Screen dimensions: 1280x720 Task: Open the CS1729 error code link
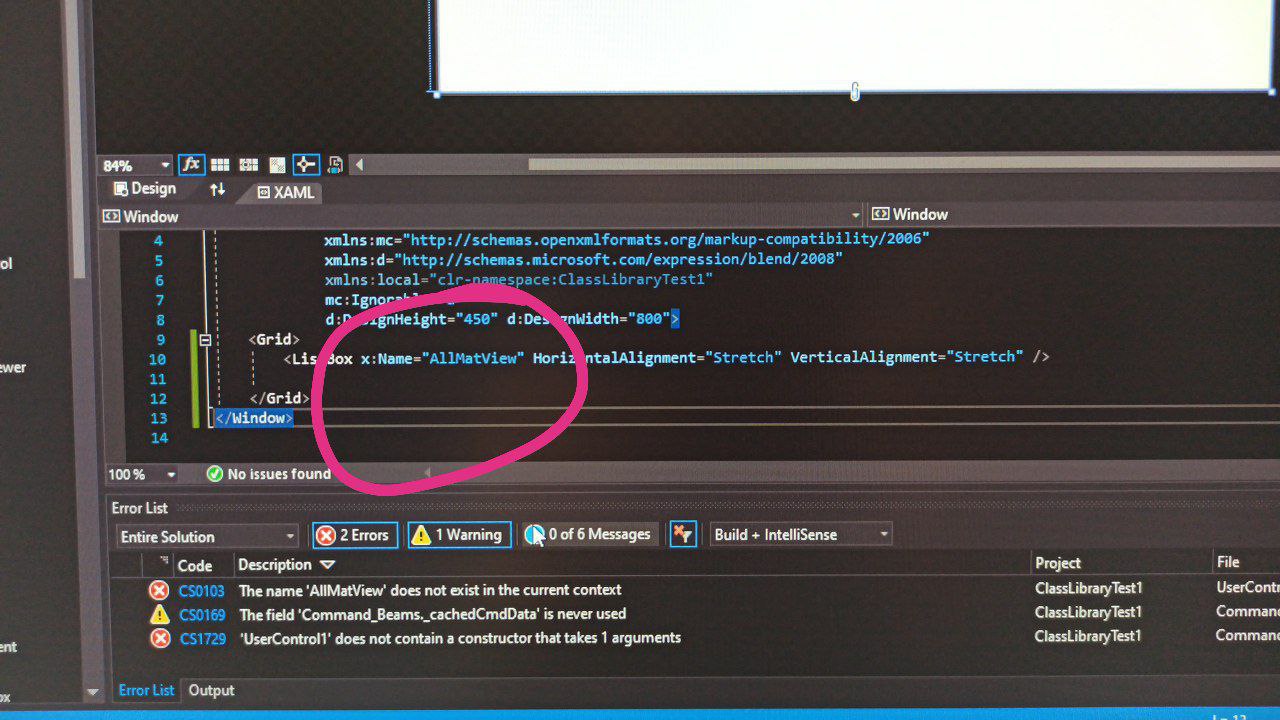202,639
